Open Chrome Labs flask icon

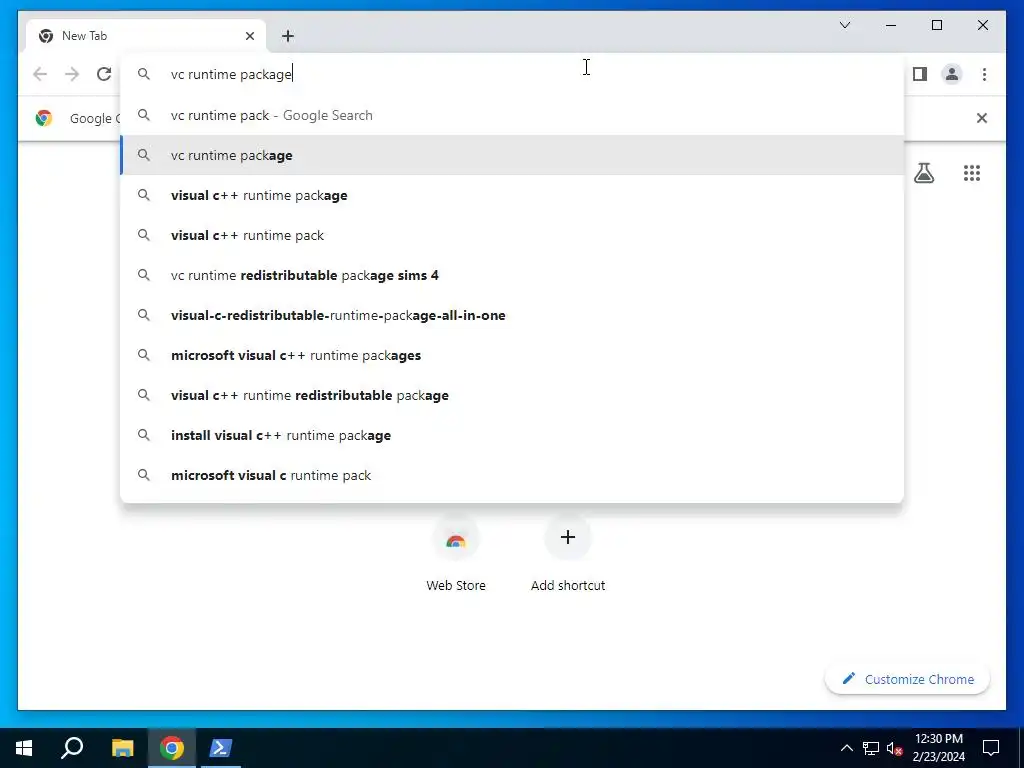click(x=923, y=173)
